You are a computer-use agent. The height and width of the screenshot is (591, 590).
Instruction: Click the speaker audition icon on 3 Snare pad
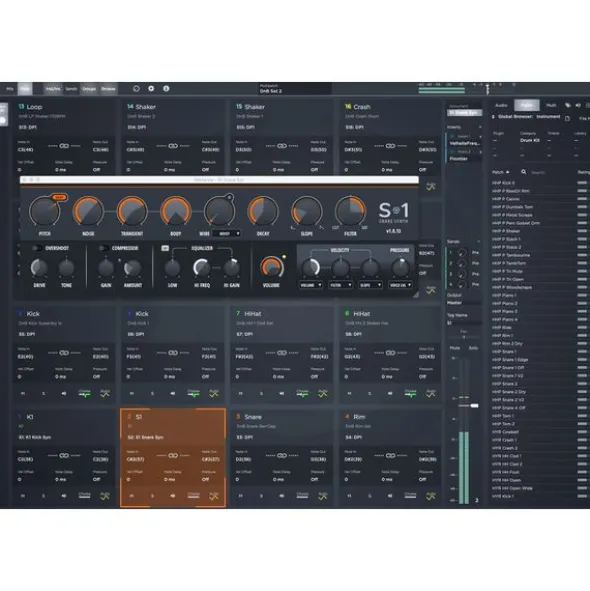pos(282,496)
